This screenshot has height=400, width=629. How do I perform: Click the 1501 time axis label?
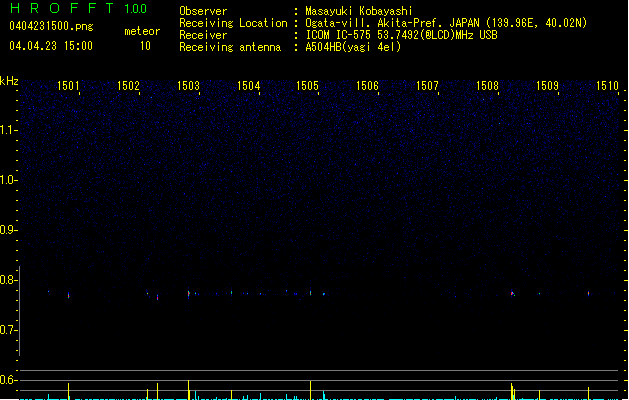68,86
